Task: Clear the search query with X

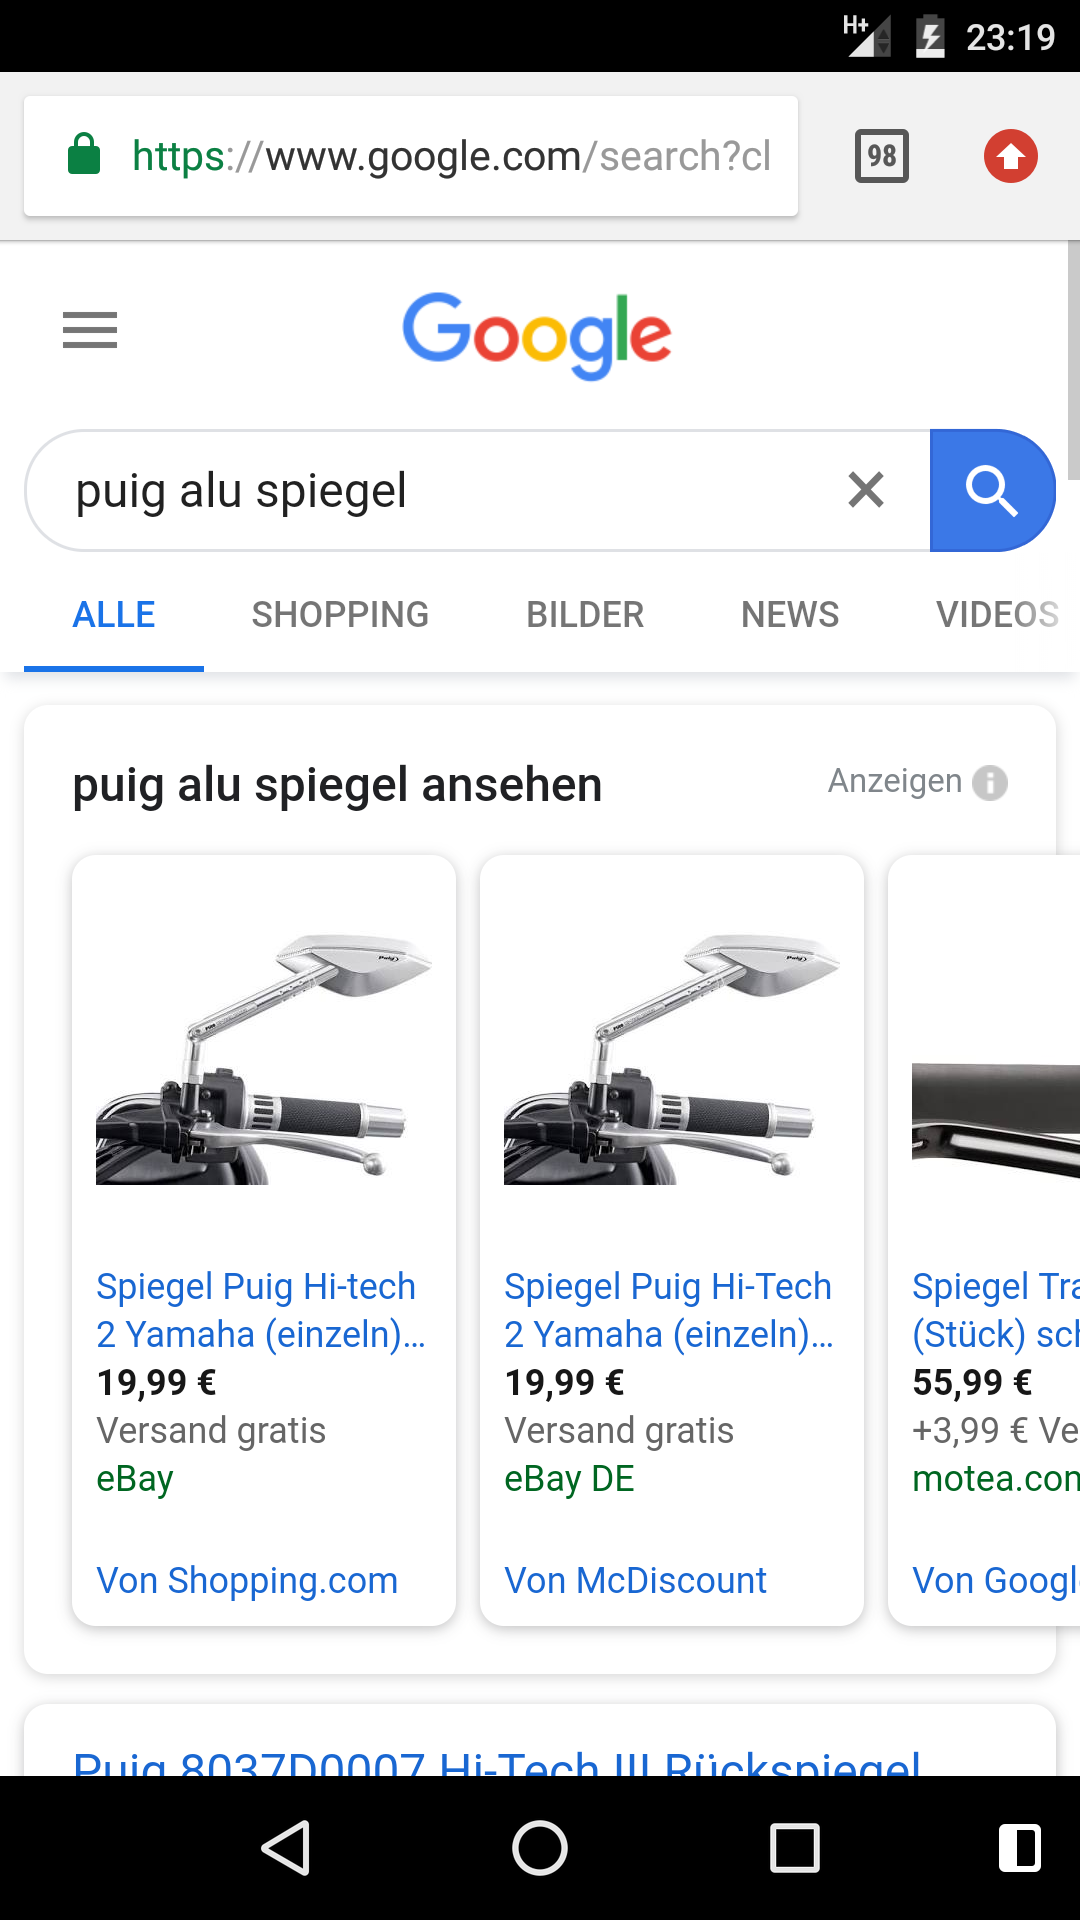Action: point(866,490)
